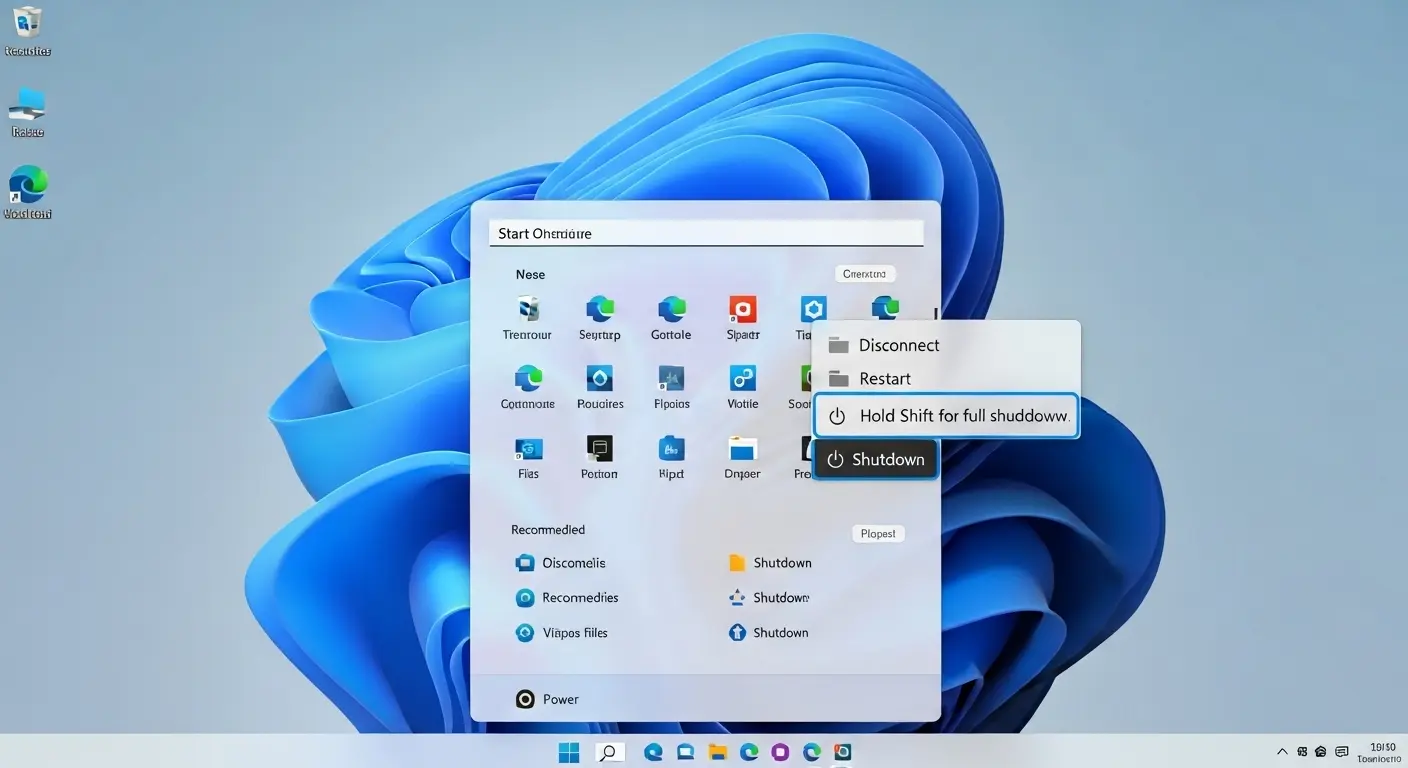The height and width of the screenshot is (768, 1408).
Task: Open Shutdown item with triangle icon
Action: click(769, 598)
